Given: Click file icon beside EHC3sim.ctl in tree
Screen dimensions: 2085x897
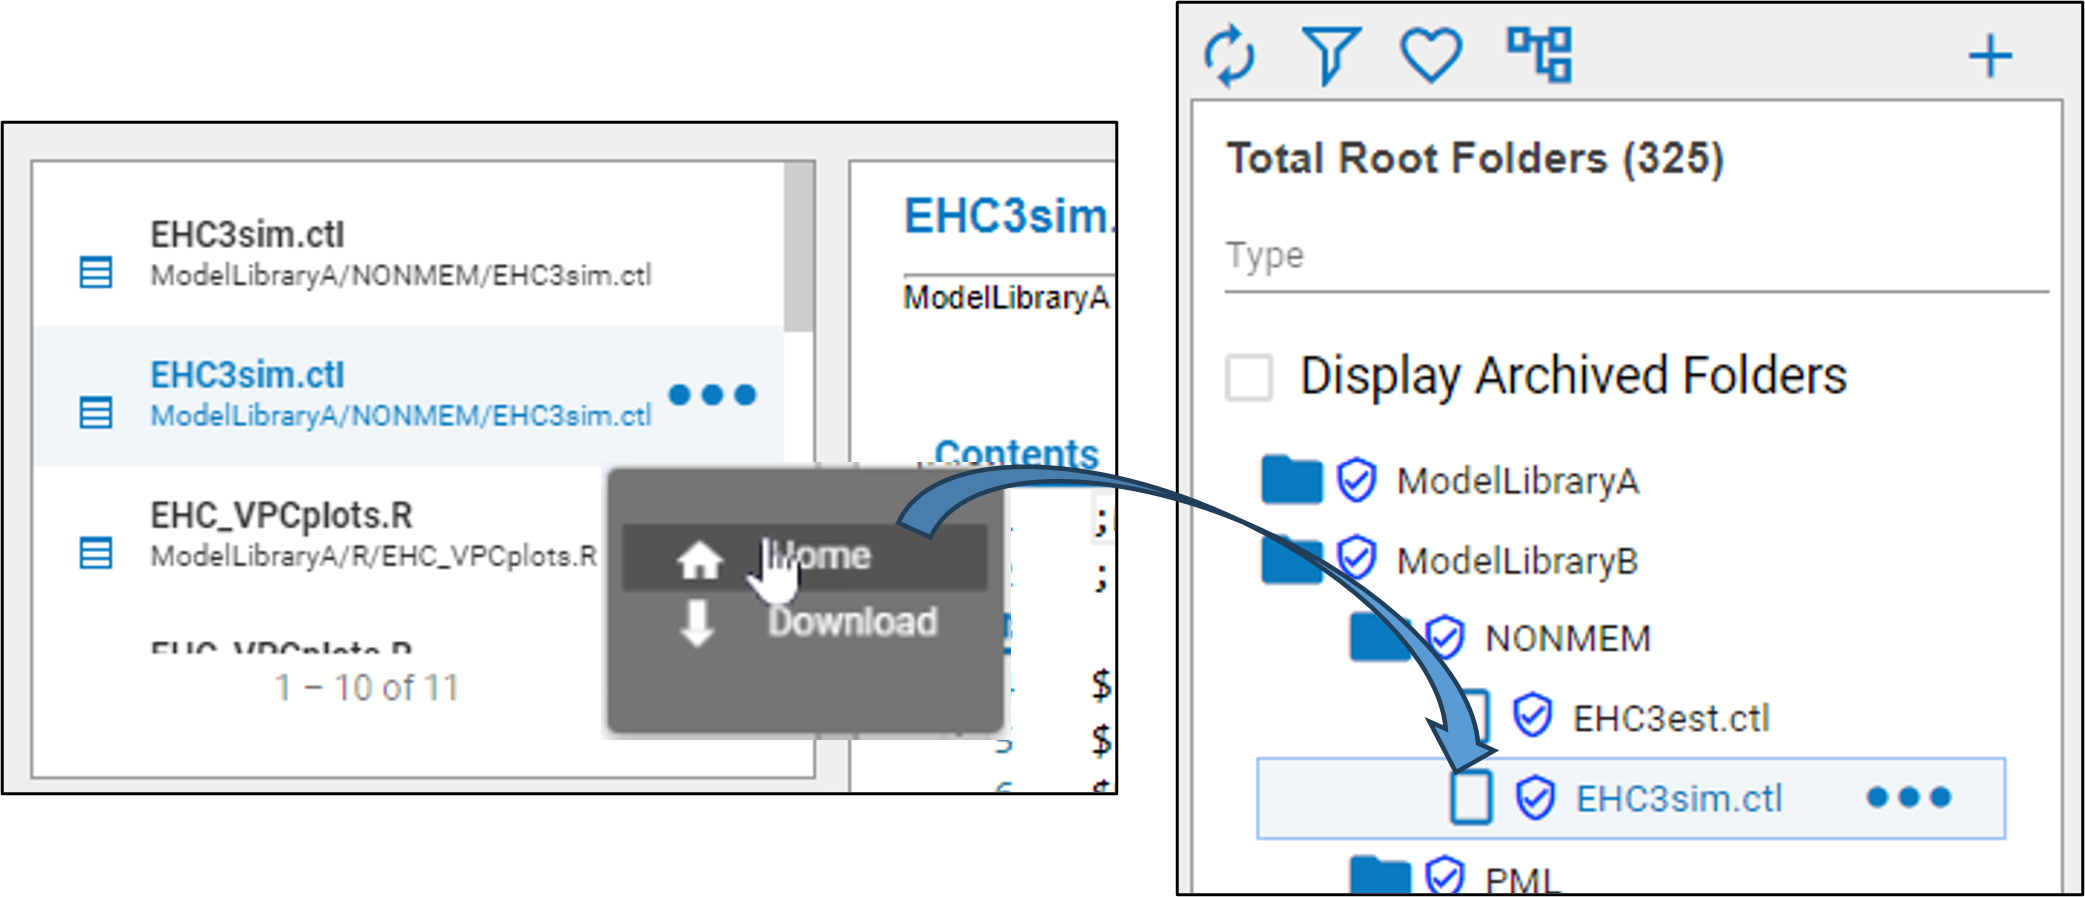Looking at the screenshot, I should click(1470, 797).
